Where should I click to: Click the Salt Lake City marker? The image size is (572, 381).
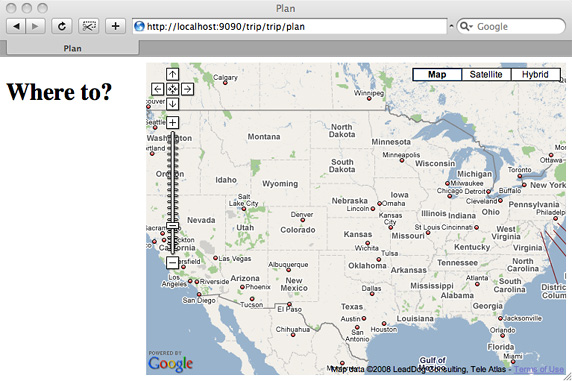[x=244, y=209]
